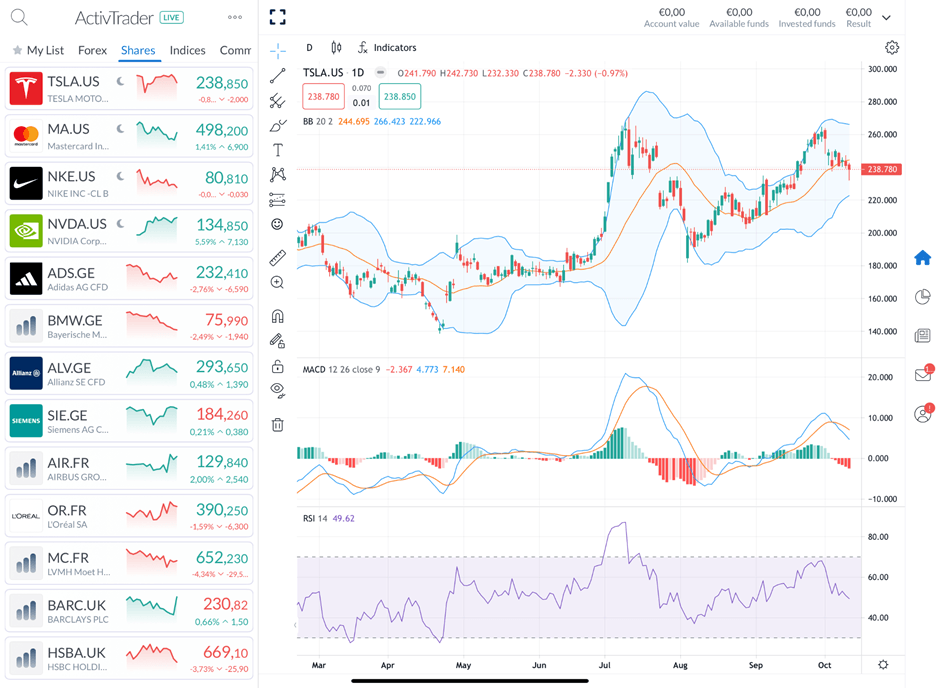The height and width of the screenshot is (688, 940).
Task: Select the trend line drawing tool
Action: [278, 76]
